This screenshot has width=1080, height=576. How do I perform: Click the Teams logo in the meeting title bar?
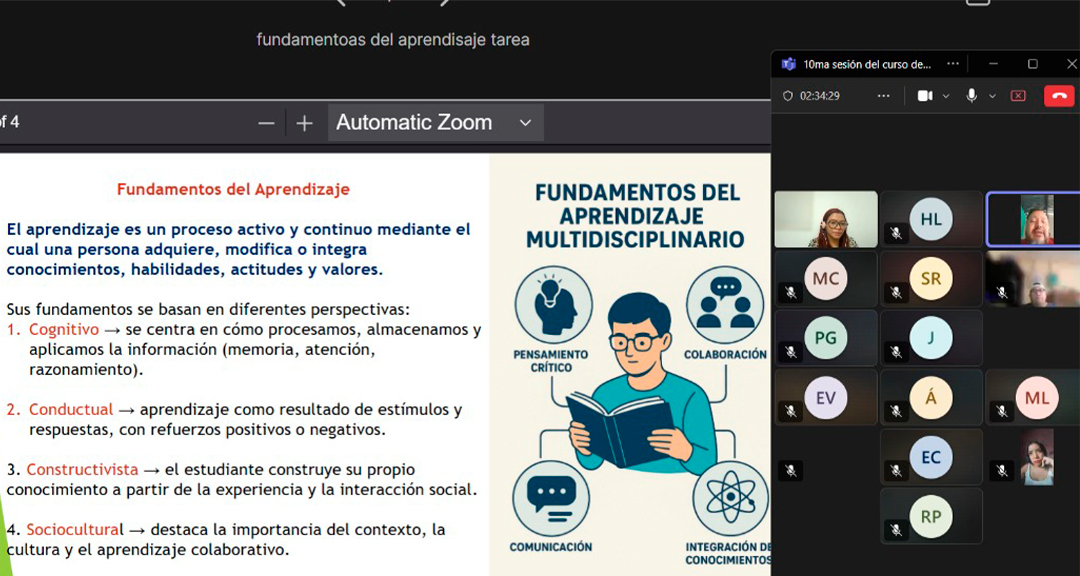(788, 64)
